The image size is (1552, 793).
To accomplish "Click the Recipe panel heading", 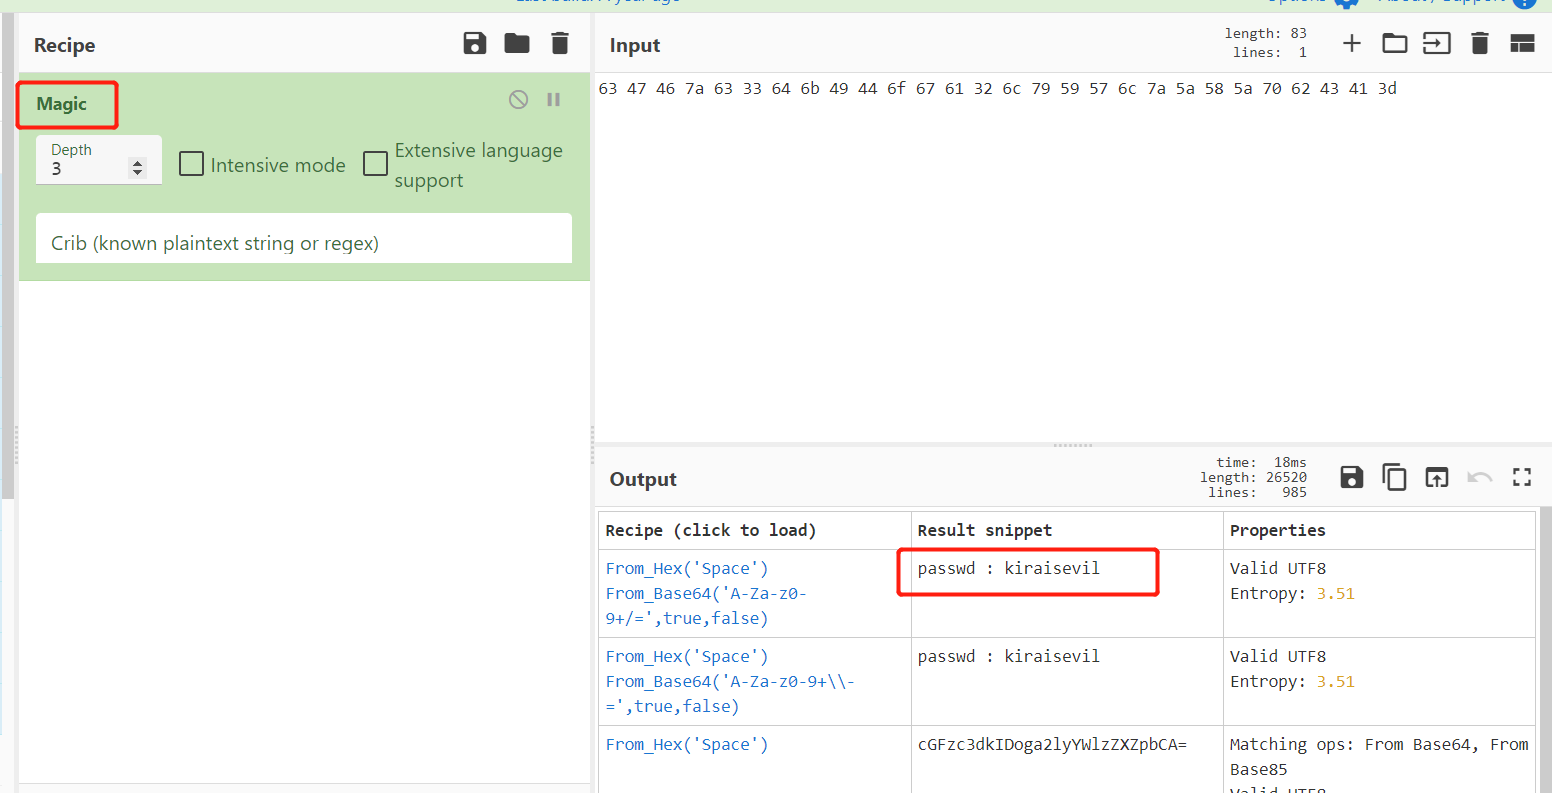I will 65,45.
